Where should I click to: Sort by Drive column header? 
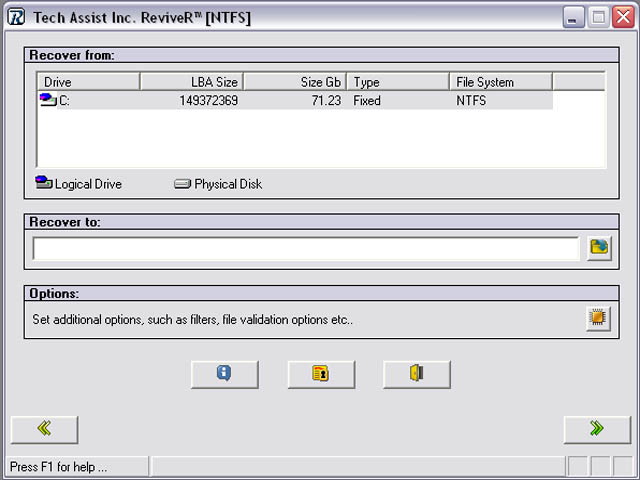click(x=89, y=82)
